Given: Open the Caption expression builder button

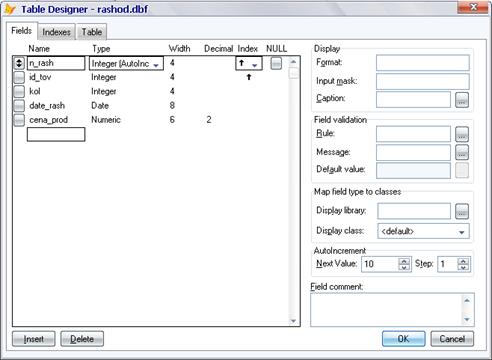Looking at the screenshot, I should (x=462, y=100).
